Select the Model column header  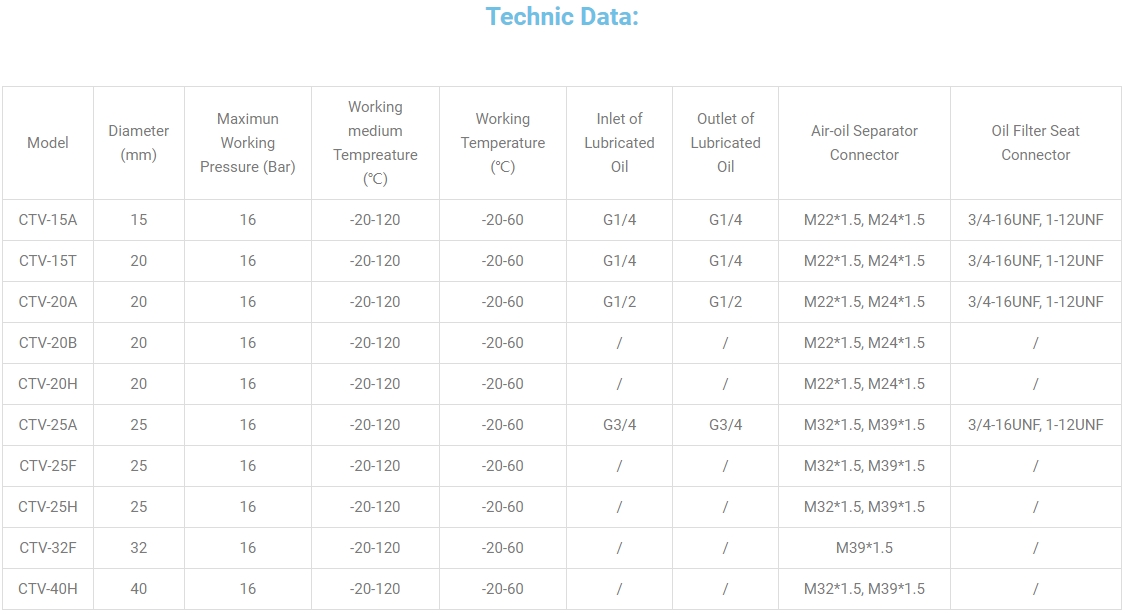tap(48, 143)
